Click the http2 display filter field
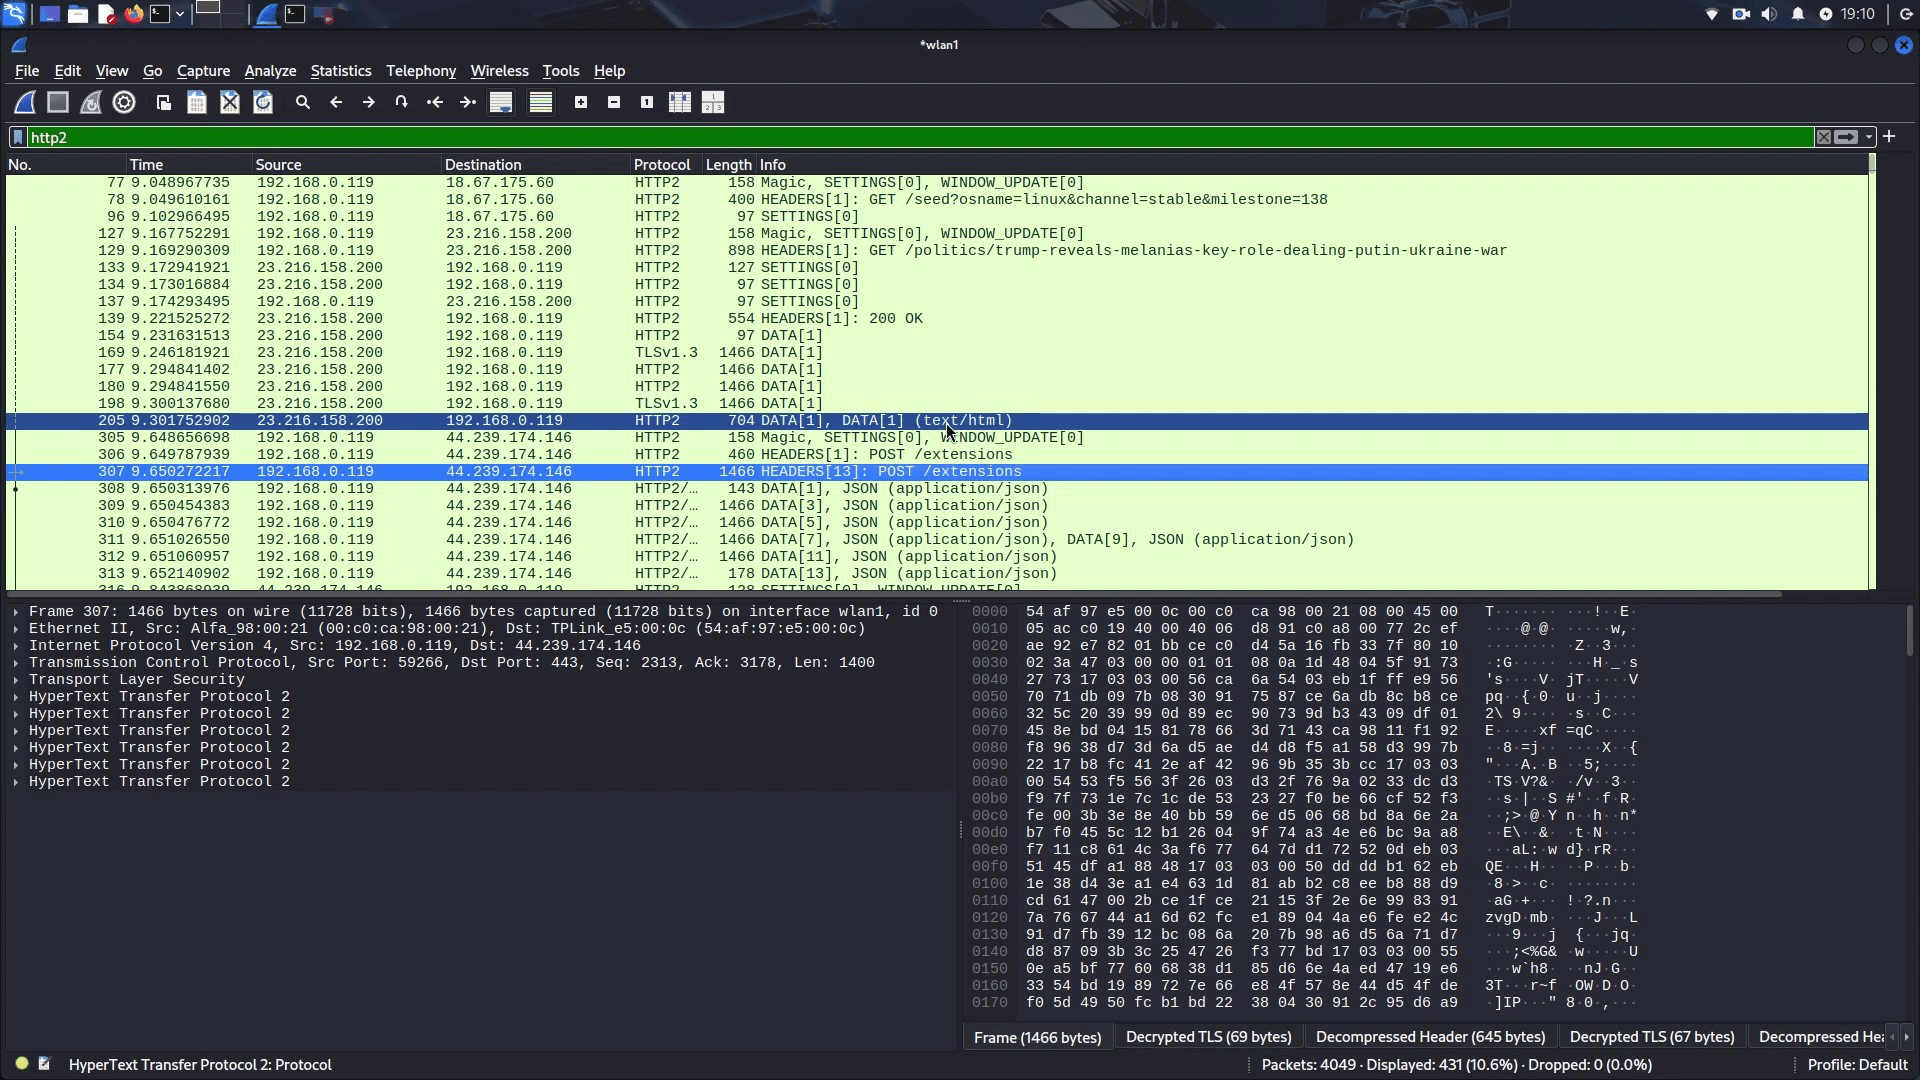The width and height of the screenshot is (1920, 1080). [920, 137]
